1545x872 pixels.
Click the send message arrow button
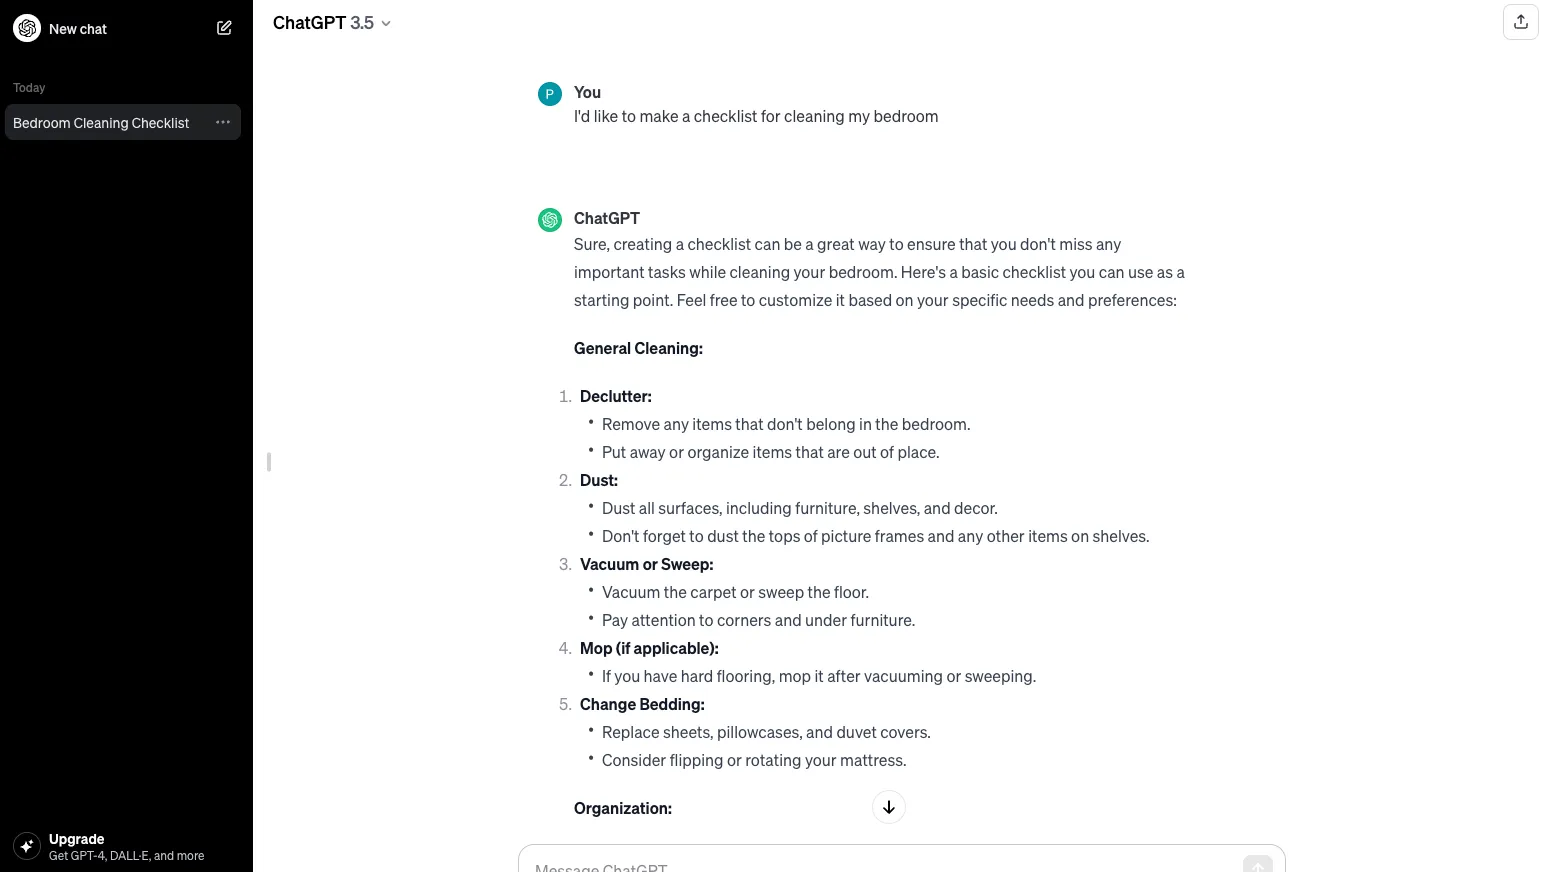(1257, 865)
